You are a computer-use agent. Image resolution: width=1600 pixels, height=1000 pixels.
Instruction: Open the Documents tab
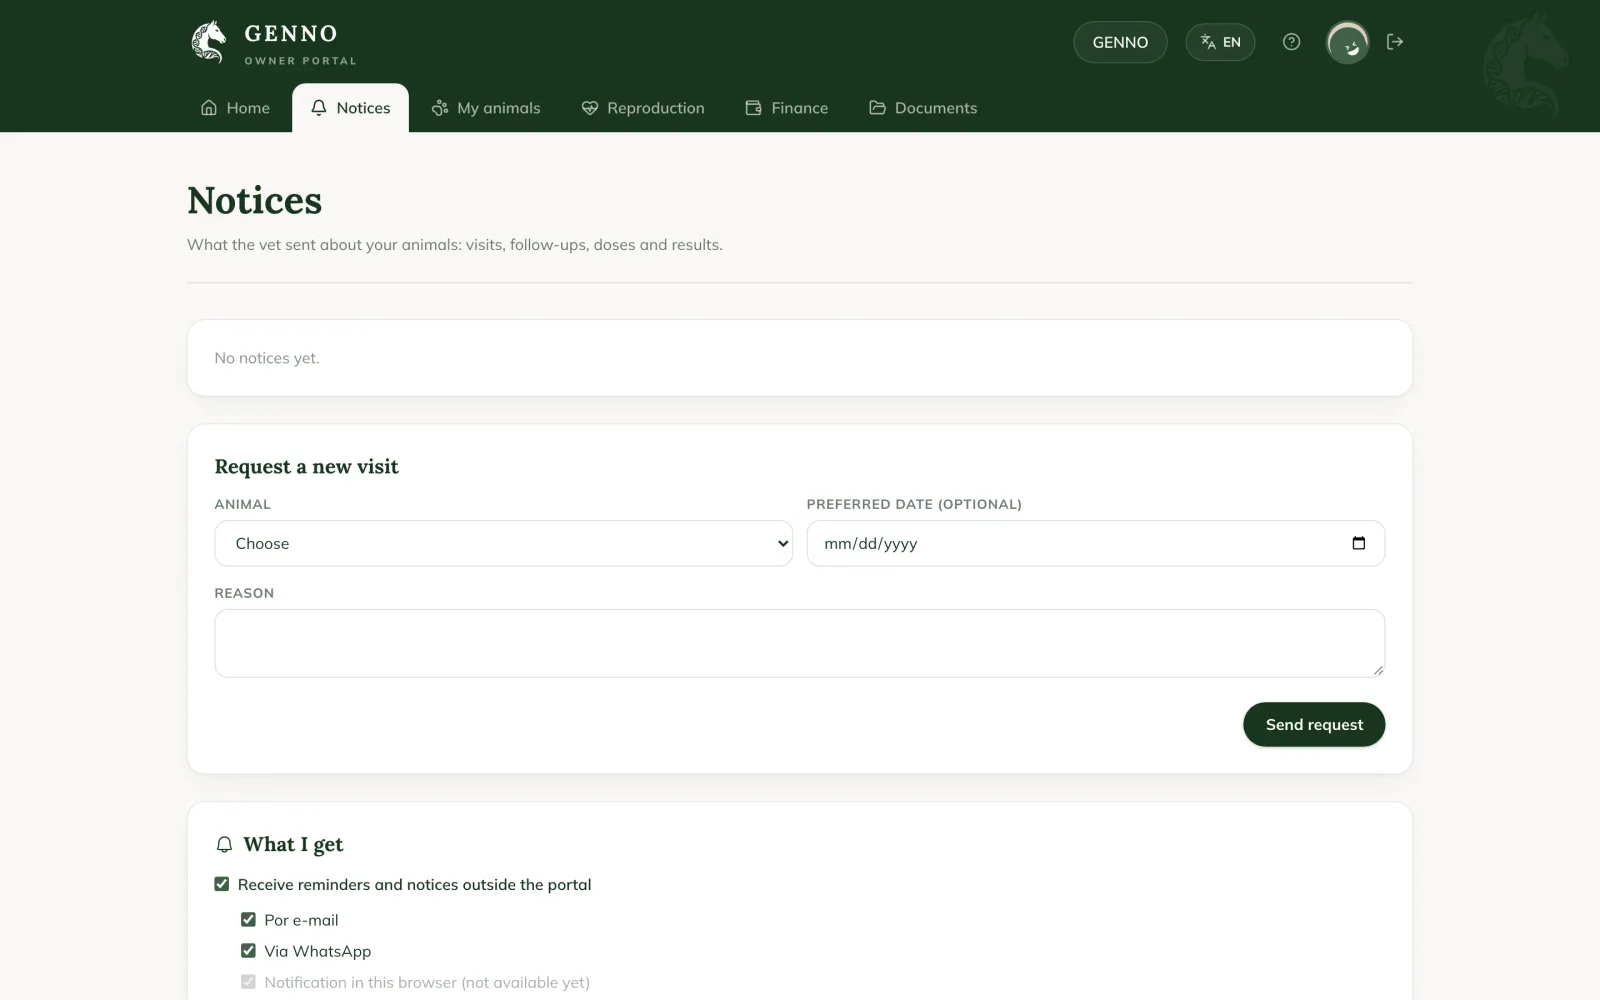pos(923,108)
